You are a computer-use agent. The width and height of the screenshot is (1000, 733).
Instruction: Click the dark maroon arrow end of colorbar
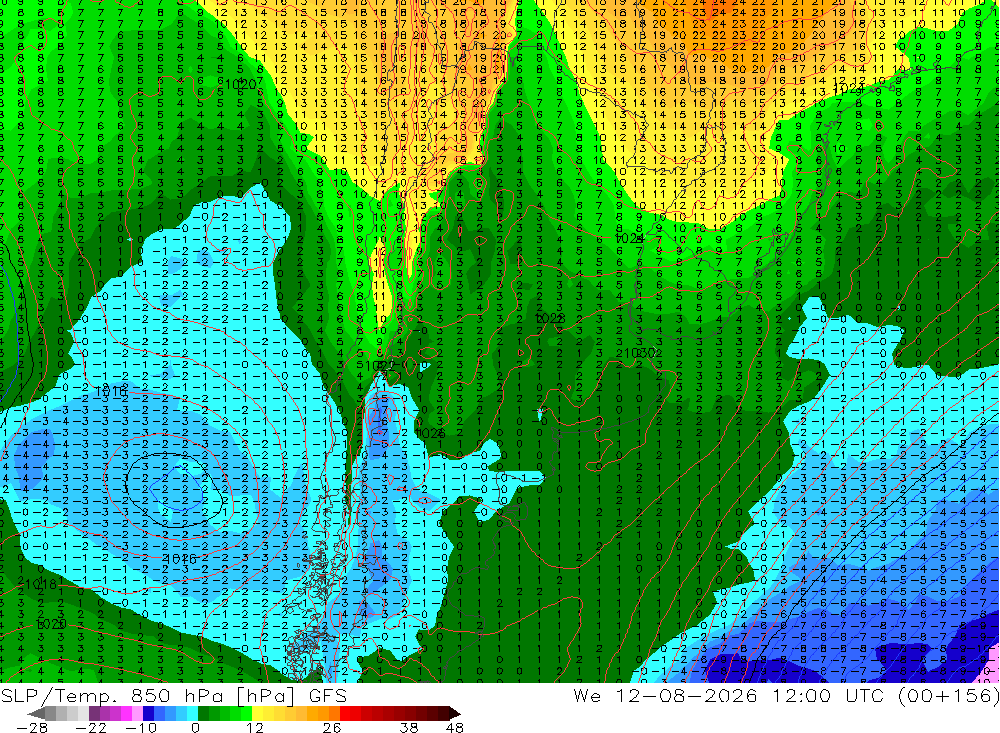(x=455, y=713)
